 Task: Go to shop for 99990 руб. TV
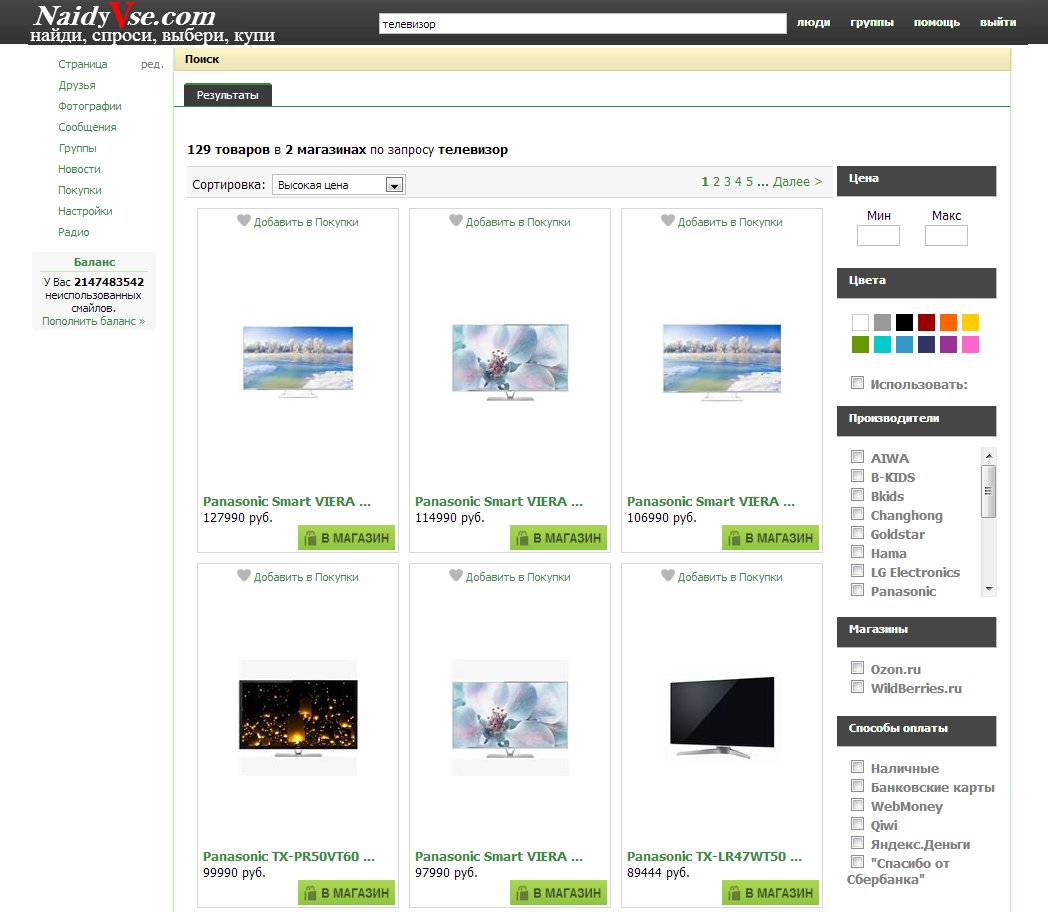point(346,893)
